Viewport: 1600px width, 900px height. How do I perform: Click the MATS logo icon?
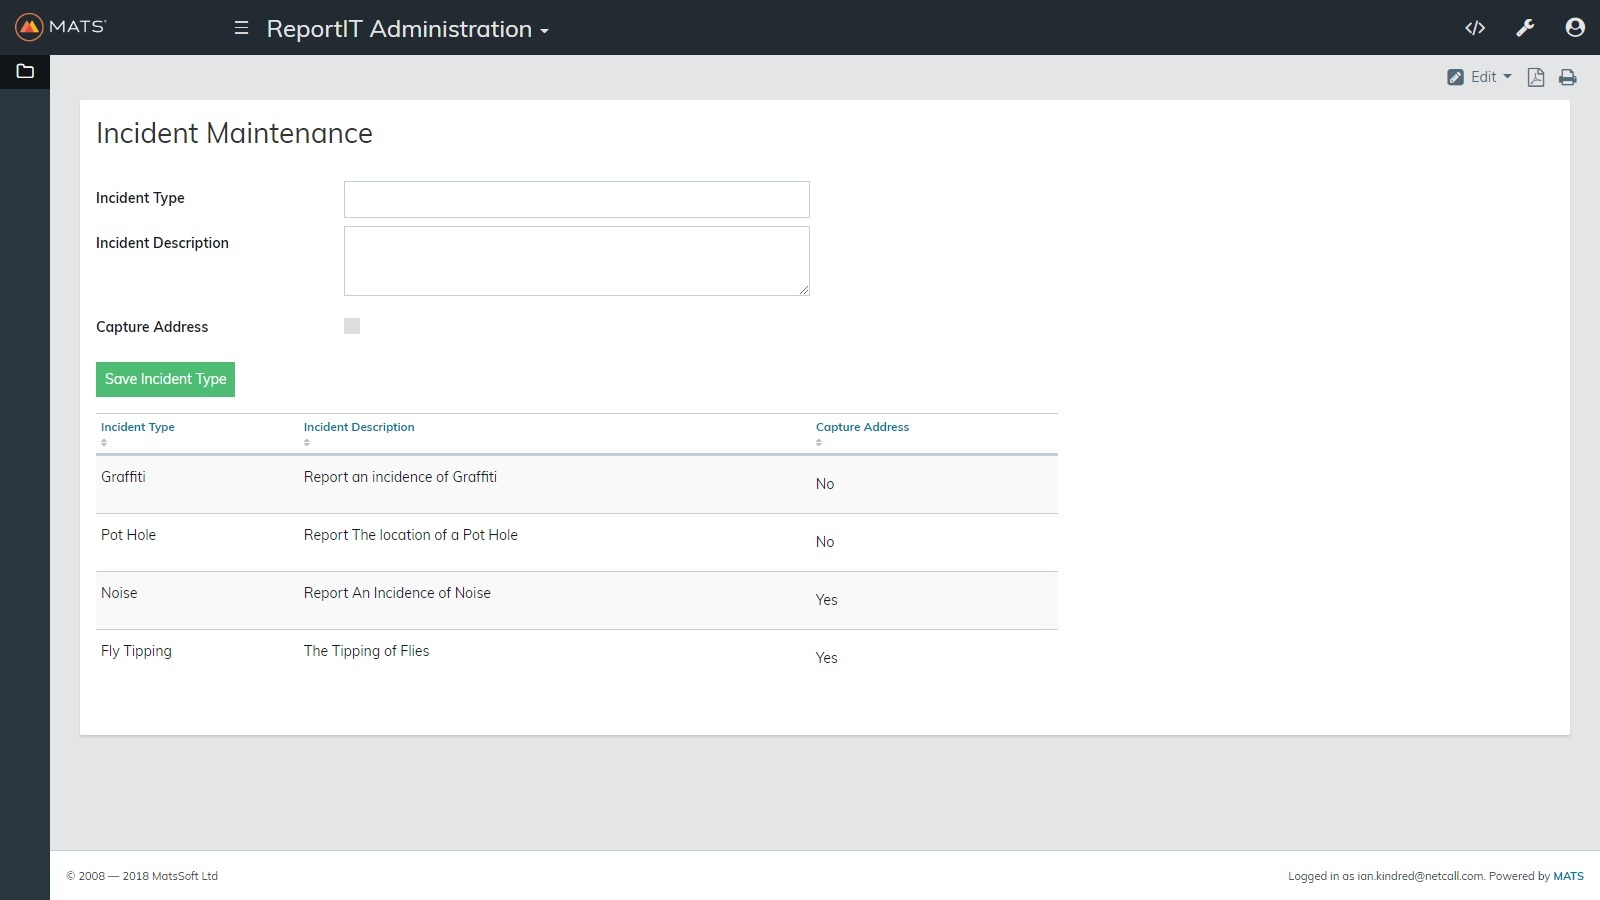(29, 27)
